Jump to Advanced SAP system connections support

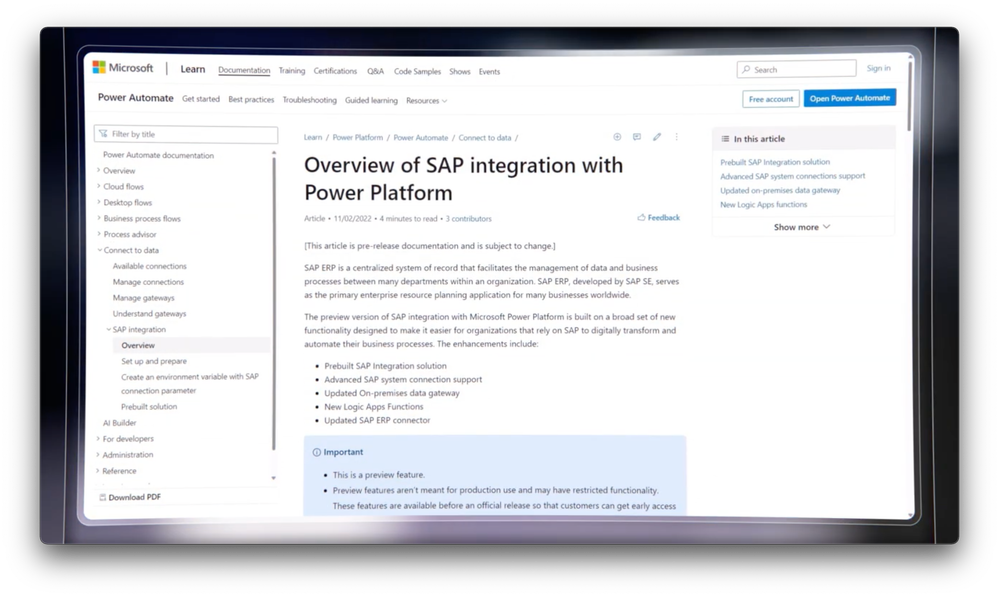793,176
